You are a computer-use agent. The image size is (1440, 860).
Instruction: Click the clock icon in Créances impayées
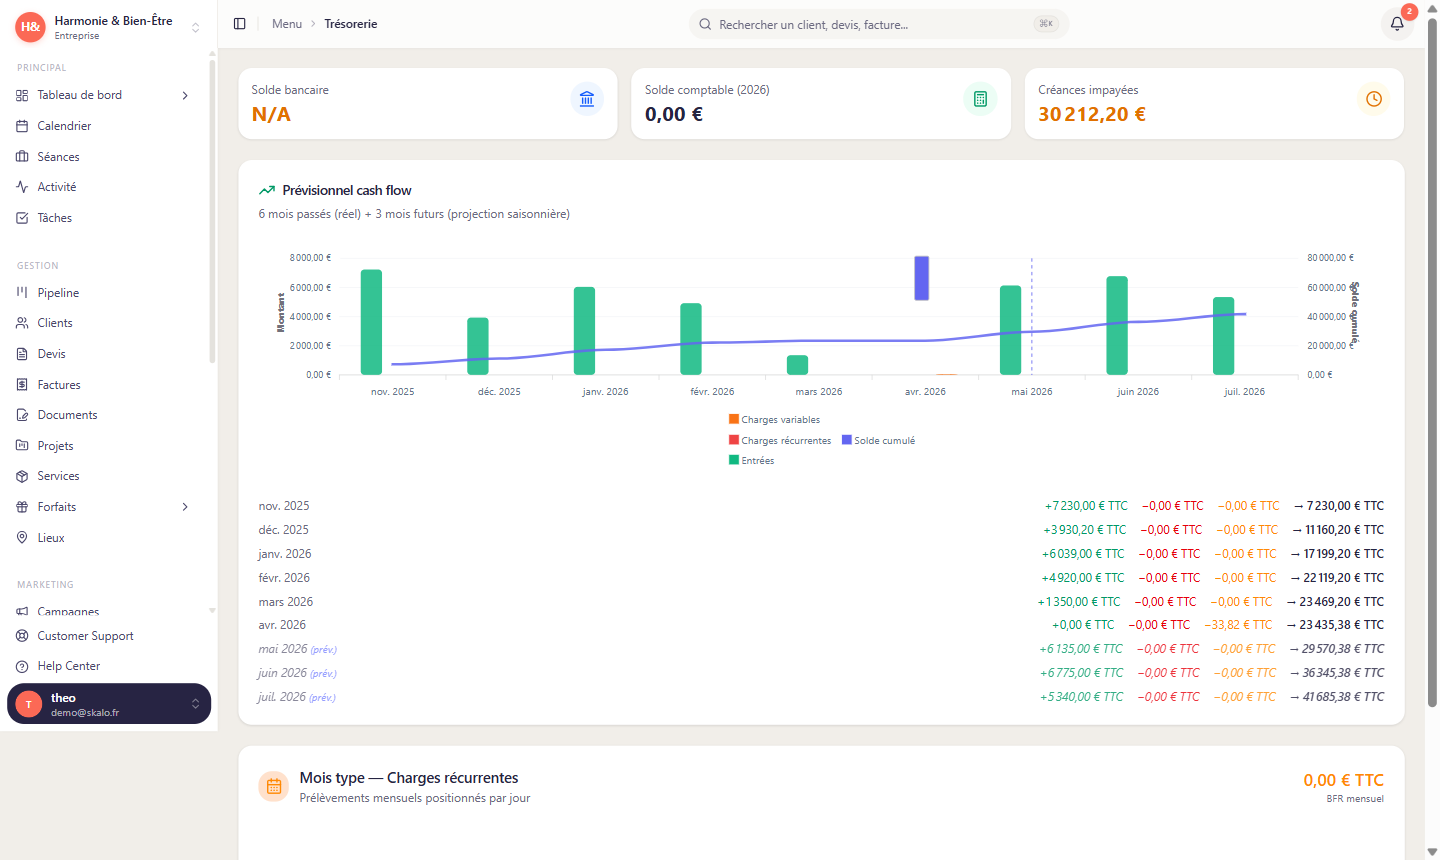[x=1374, y=99]
